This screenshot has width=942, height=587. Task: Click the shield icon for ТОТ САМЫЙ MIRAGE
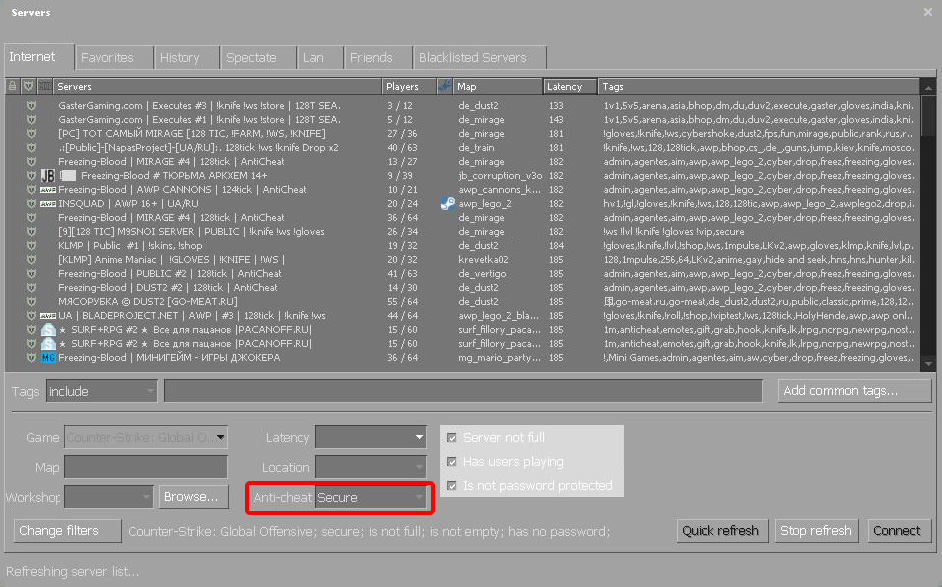pos(31,133)
